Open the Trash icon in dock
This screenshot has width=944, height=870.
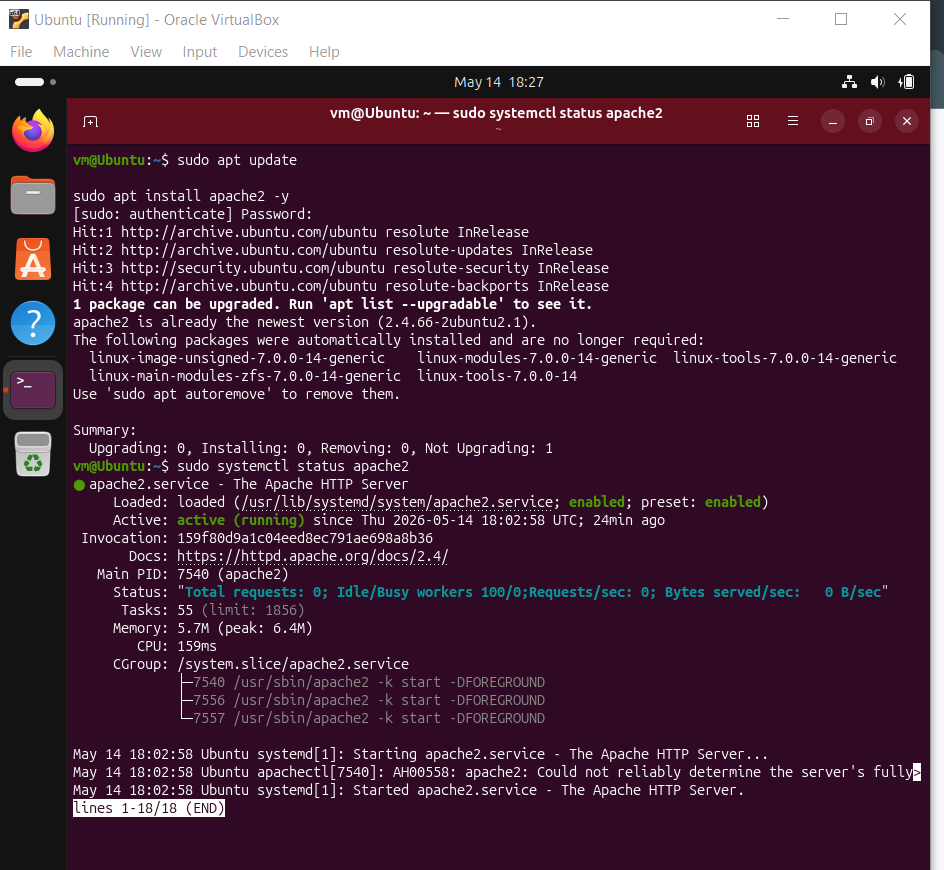33,454
